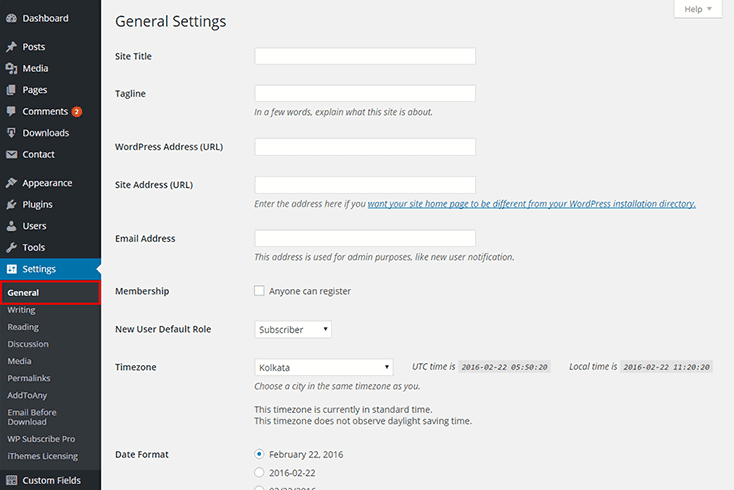Select the 2016-02-22 date format

click(x=259, y=472)
